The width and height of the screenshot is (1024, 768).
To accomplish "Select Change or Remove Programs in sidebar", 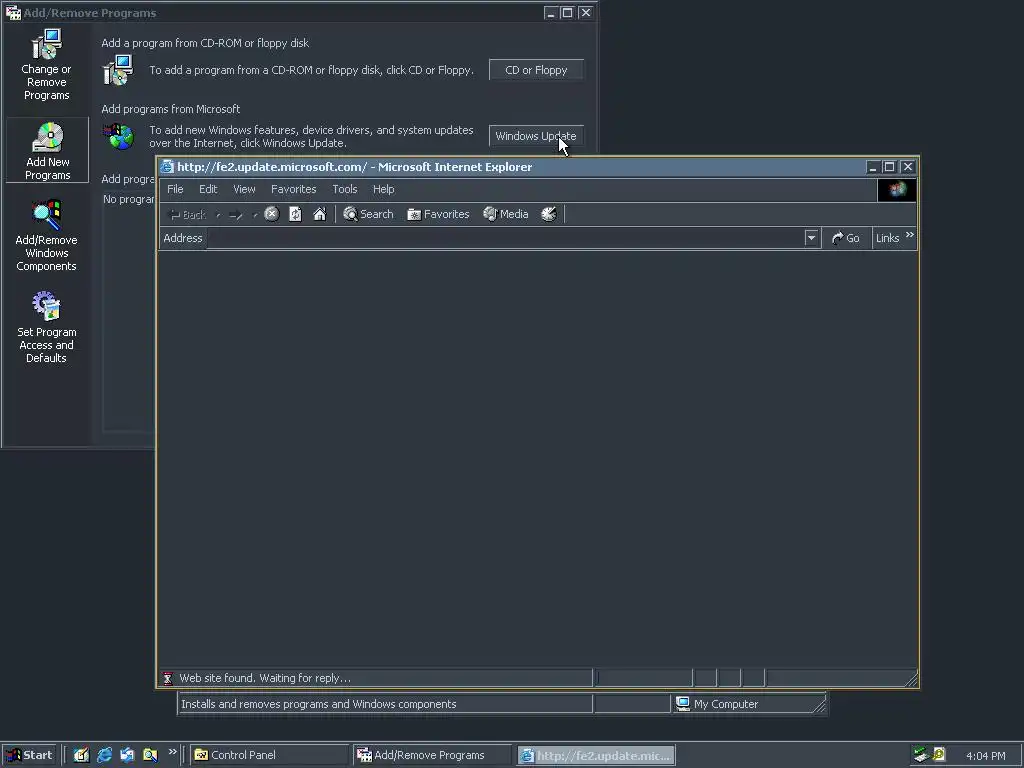I will pos(46,65).
